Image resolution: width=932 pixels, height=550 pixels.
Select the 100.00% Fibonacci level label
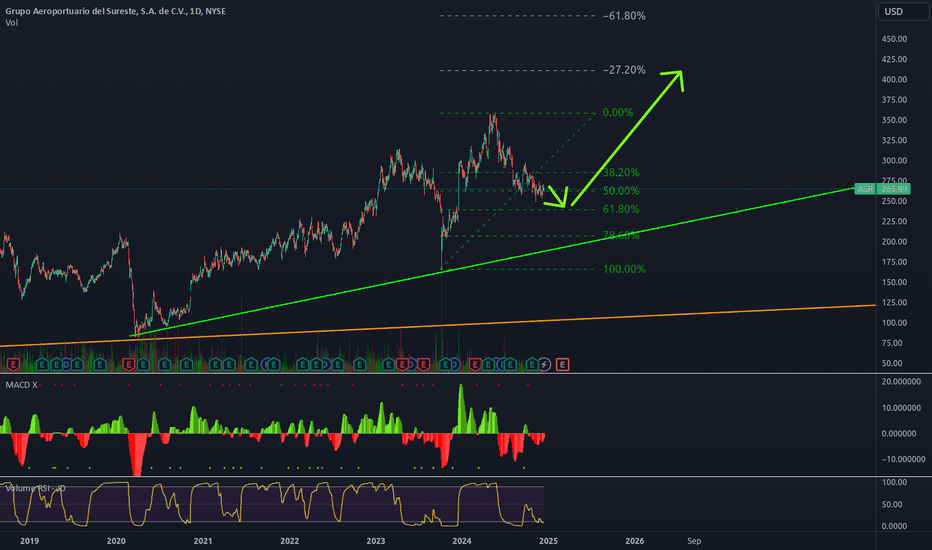[624, 269]
